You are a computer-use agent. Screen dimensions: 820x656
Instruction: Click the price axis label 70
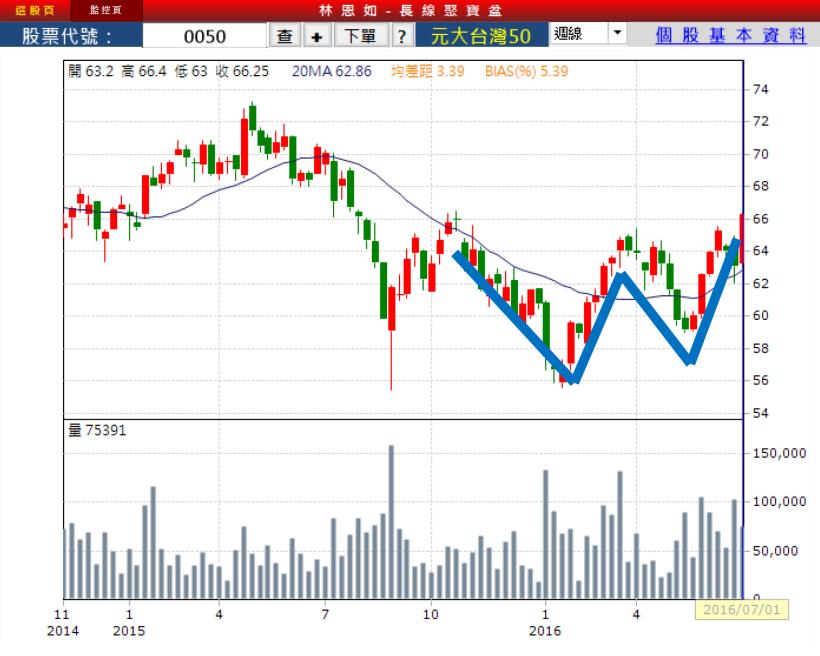pos(760,154)
